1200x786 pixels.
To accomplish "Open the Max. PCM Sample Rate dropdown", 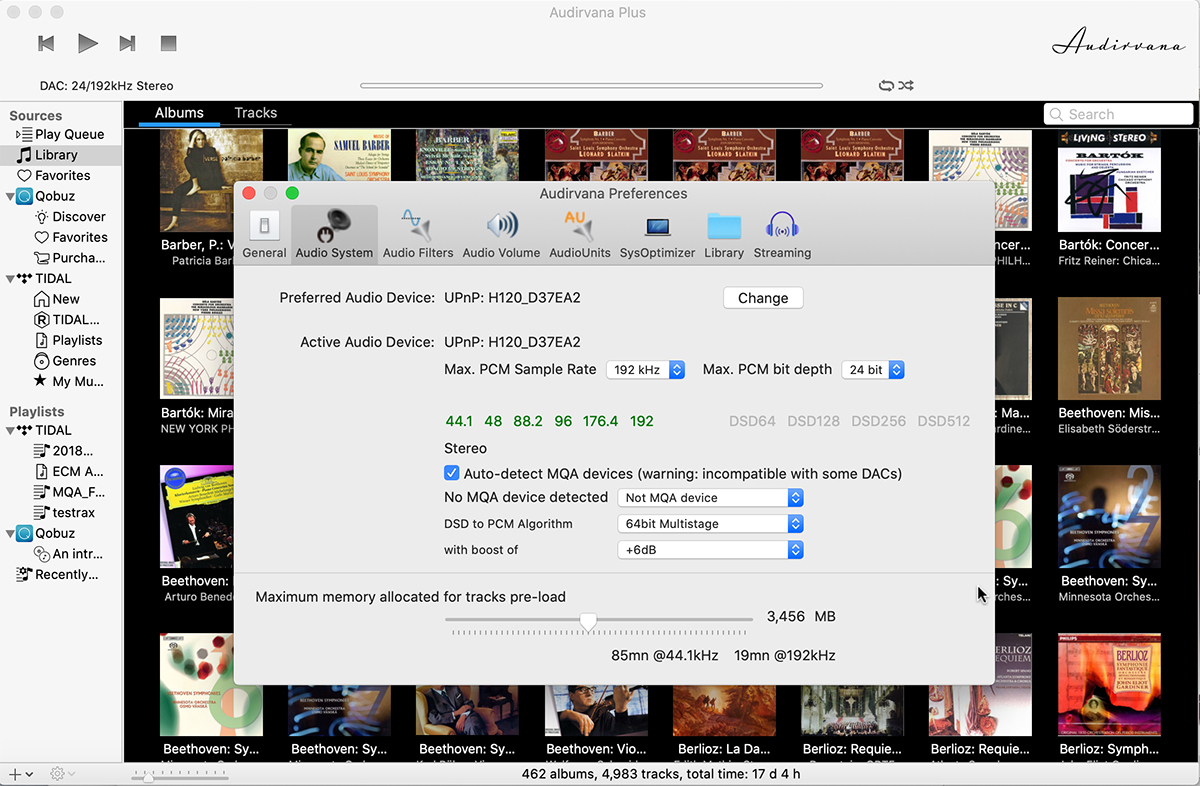I will coord(645,370).
